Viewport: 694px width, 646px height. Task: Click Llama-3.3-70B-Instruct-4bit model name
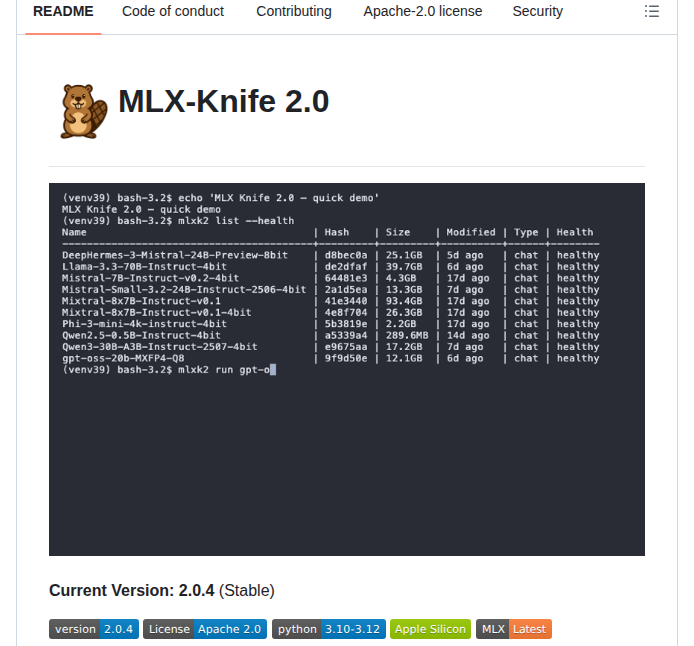pos(144,267)
